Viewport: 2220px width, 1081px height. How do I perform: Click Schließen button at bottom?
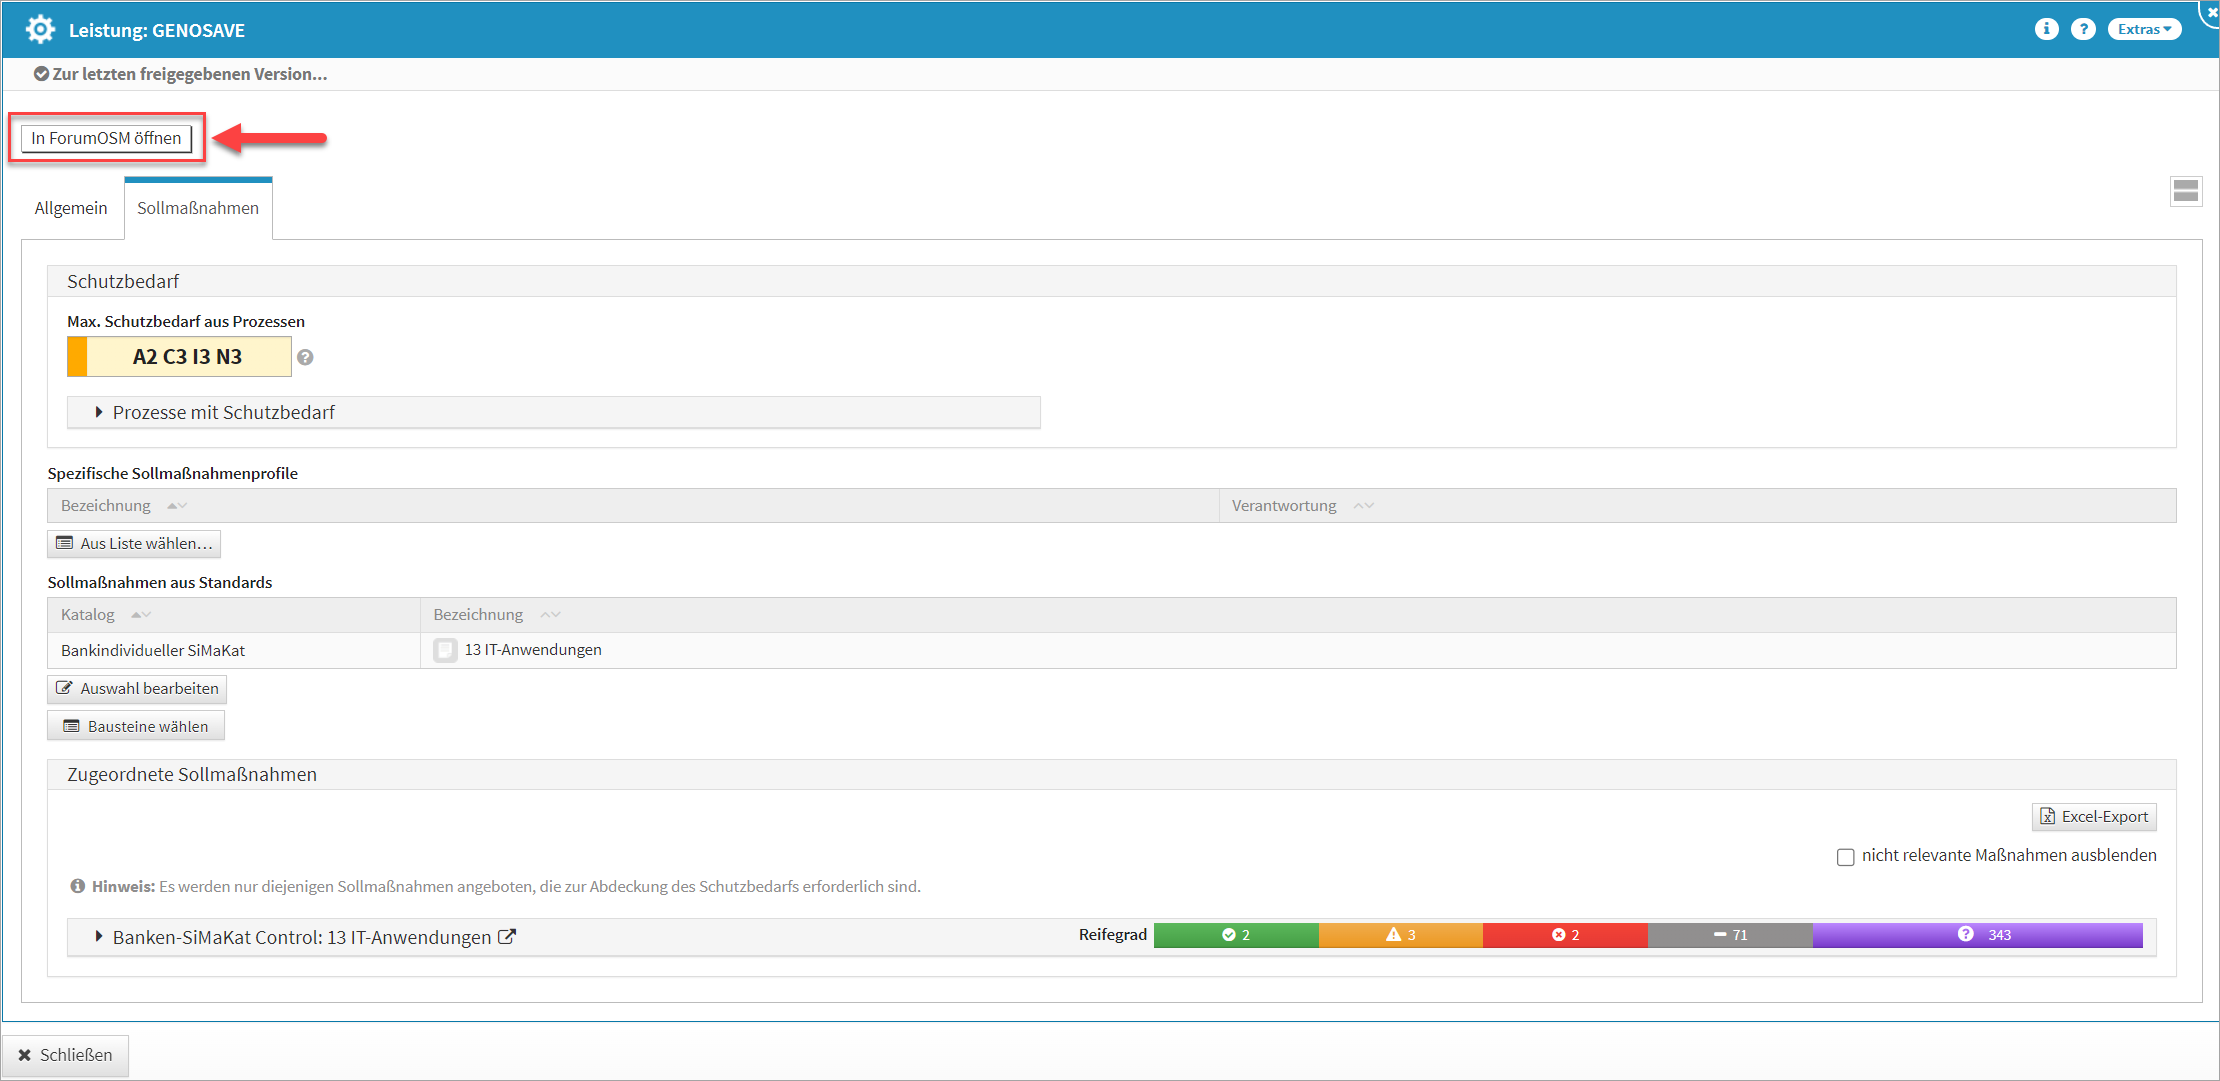(x=65, y=1055)
